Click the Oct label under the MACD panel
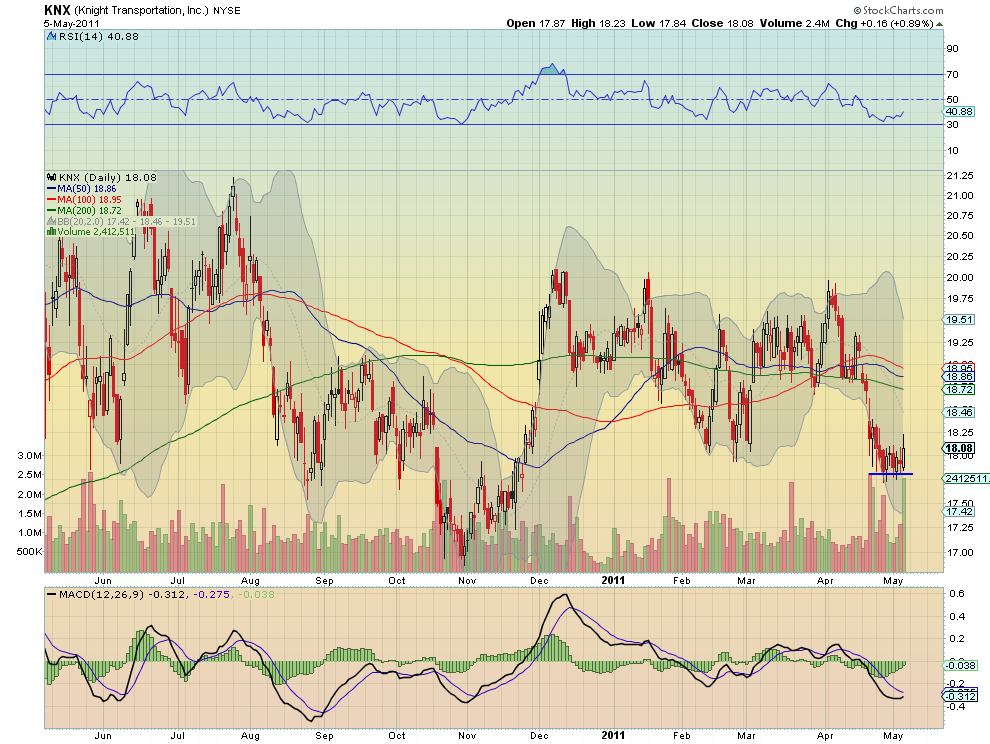990x744 pixels. click(x=397, y=735)
